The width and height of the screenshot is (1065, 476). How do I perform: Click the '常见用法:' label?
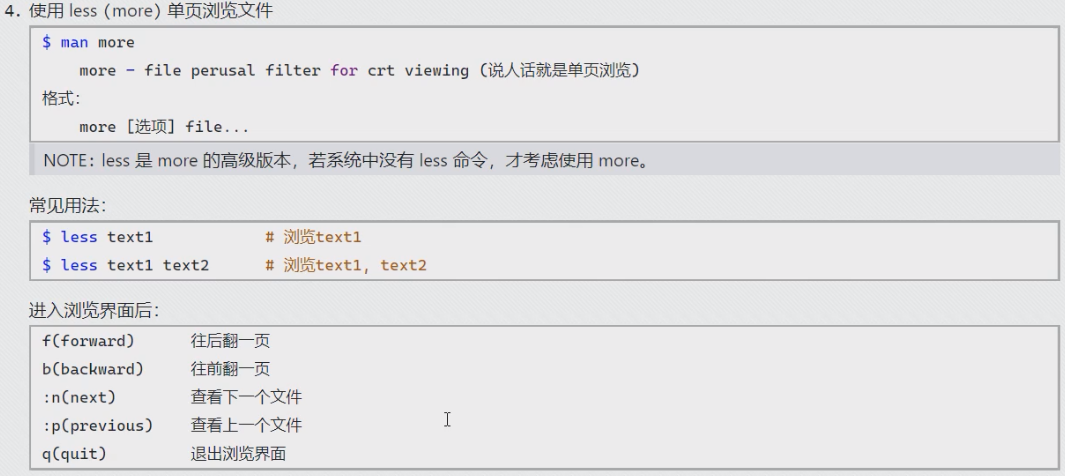(68, 205)
